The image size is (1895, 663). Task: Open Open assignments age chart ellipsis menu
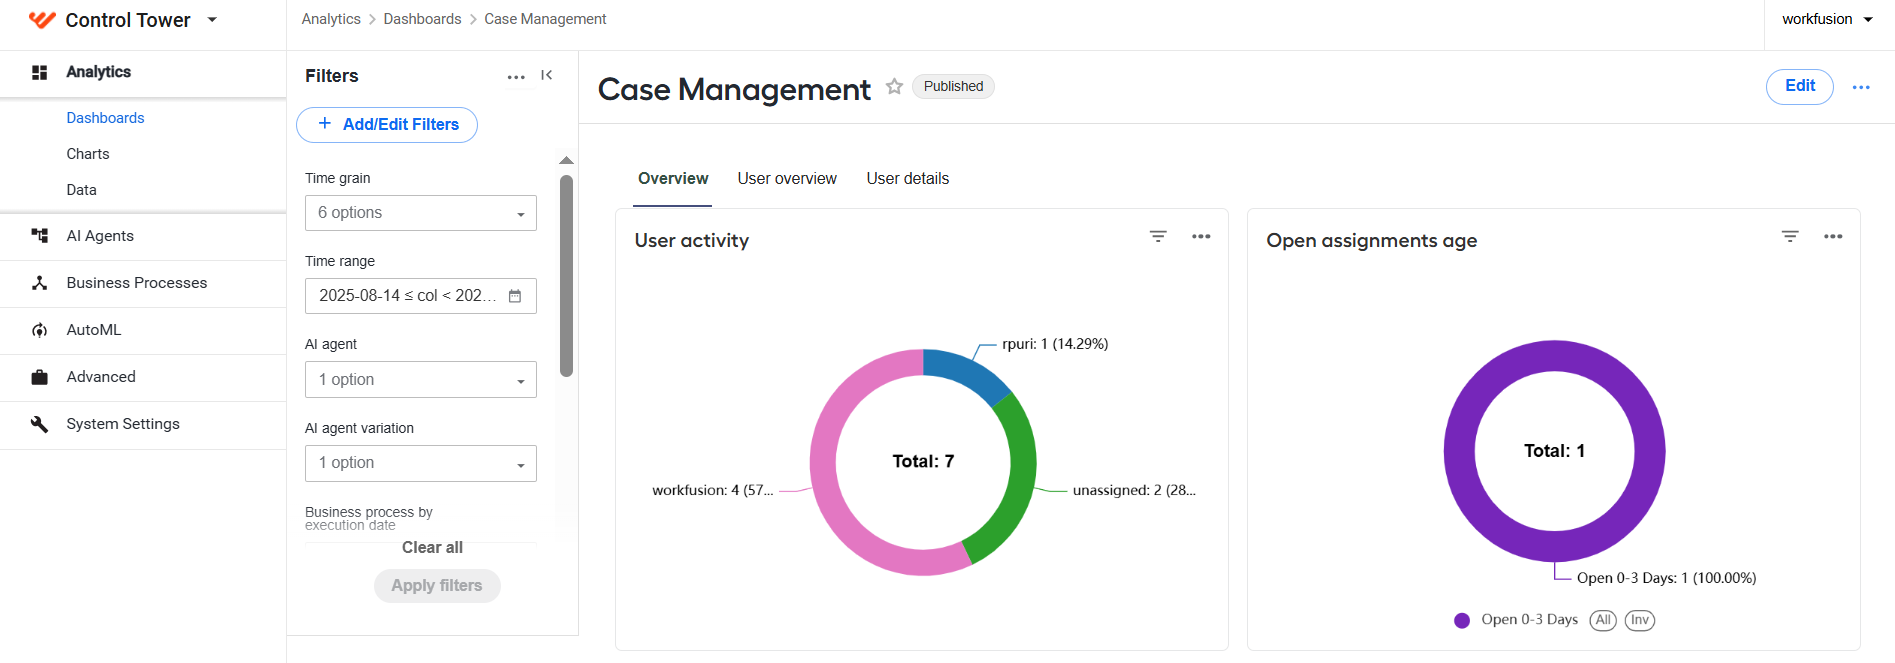pyautogui.click(x=1833, y=237)
